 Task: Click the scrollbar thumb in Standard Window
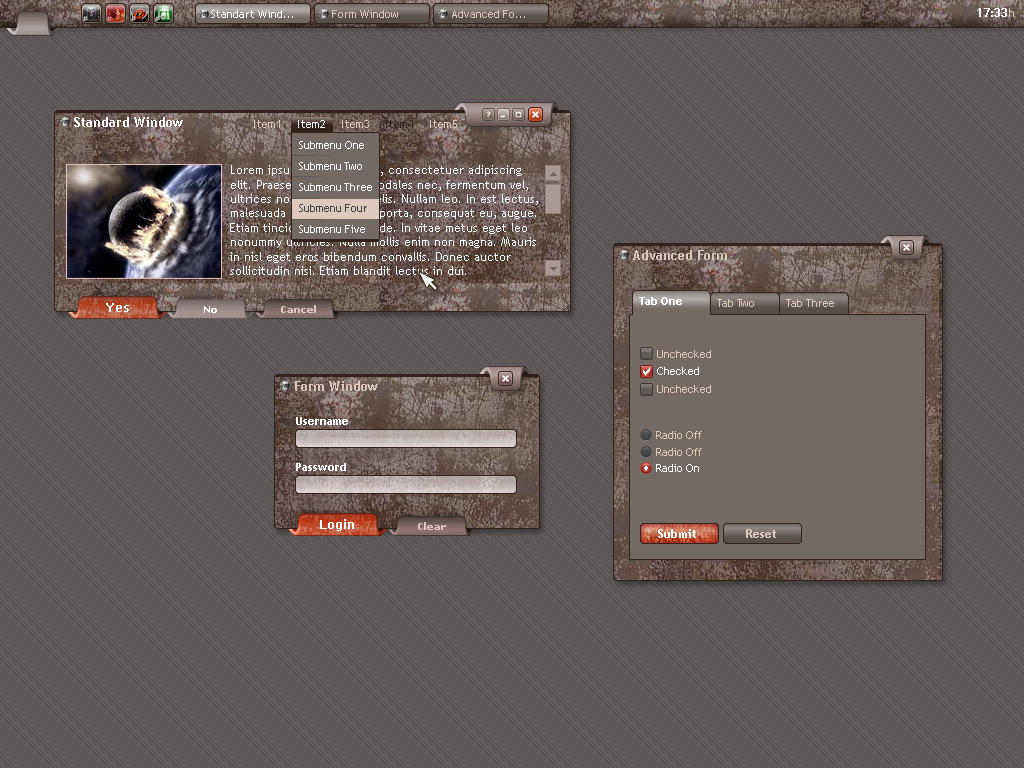[553, 198]
